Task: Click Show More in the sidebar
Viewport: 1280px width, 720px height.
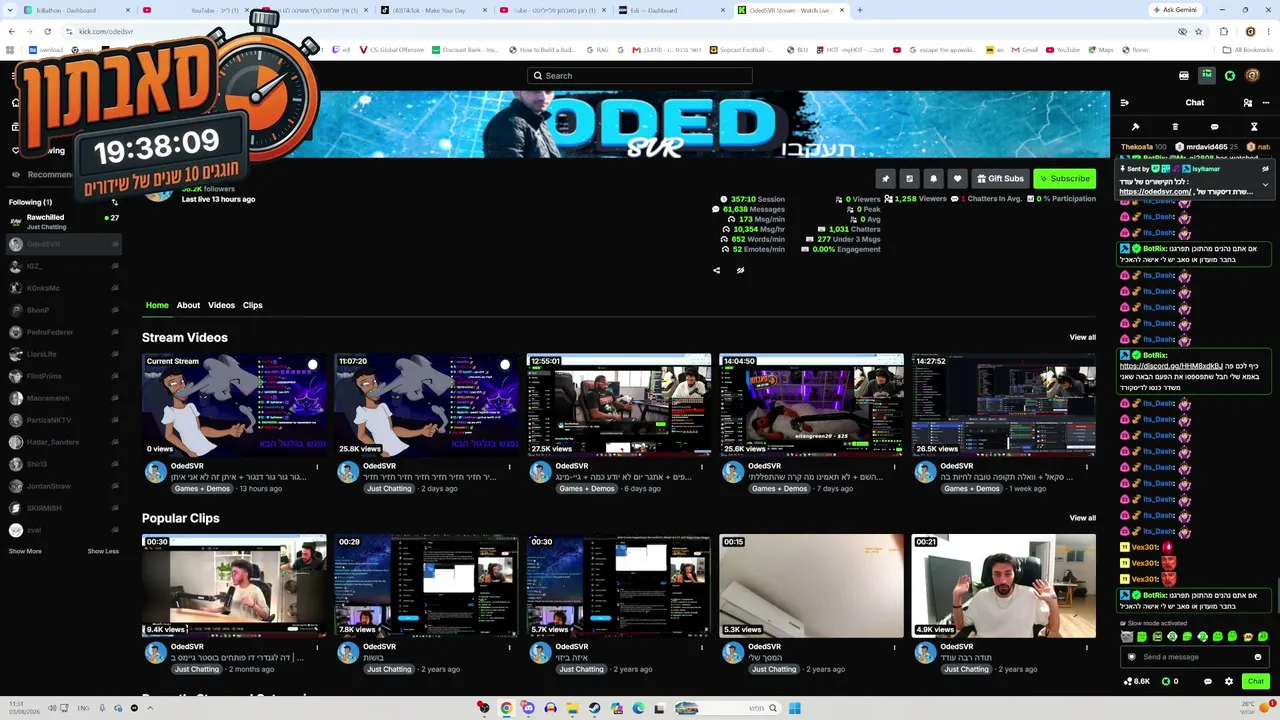Action: (25, 551)
